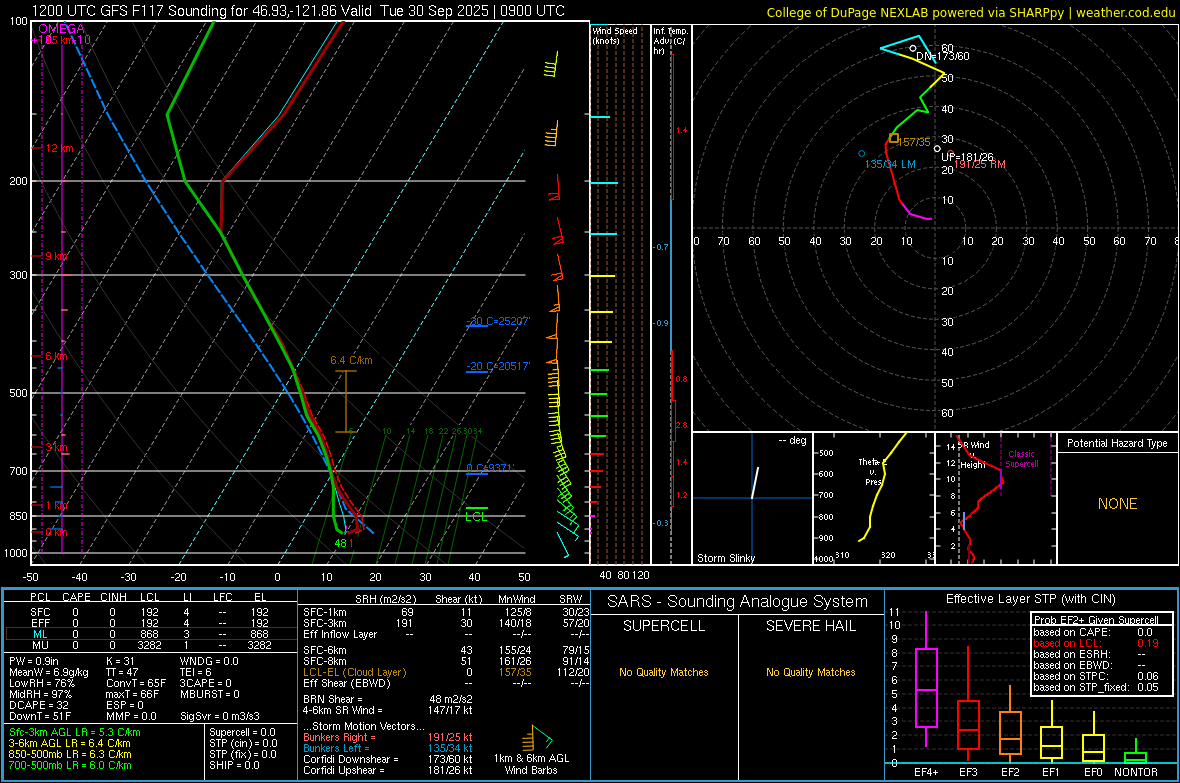Click the '135/34 LM' hodograph label
The height and width of the screenshot is (783, 1180).
click(890, 164)
